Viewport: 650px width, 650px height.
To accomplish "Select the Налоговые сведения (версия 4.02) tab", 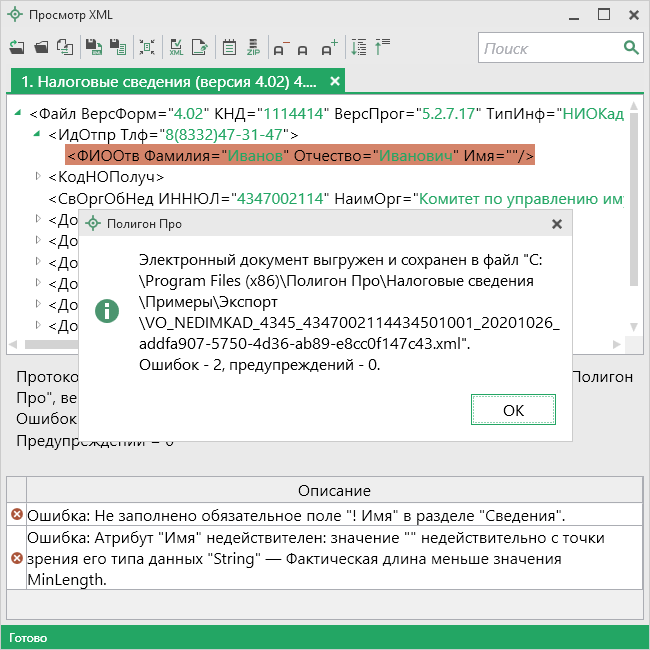I will pos(168,81).
